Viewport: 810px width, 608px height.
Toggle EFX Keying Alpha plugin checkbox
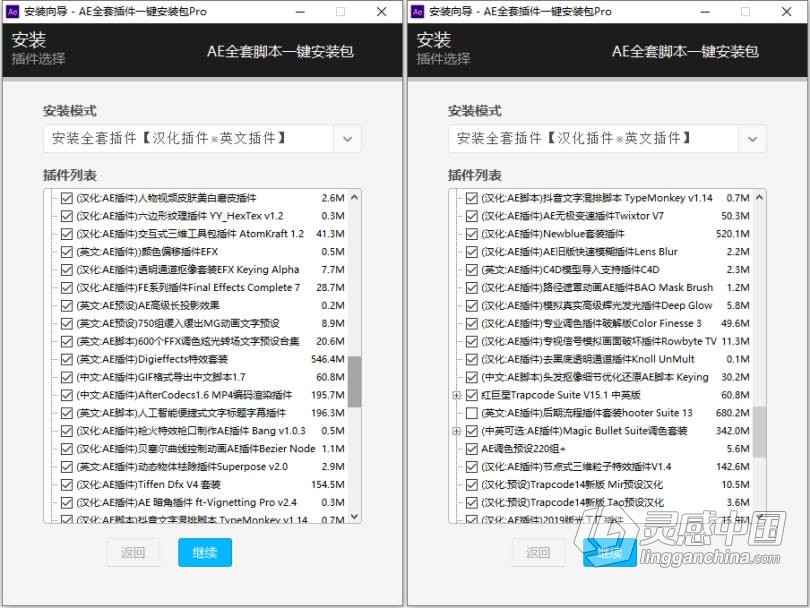click(x=67, y=270)
